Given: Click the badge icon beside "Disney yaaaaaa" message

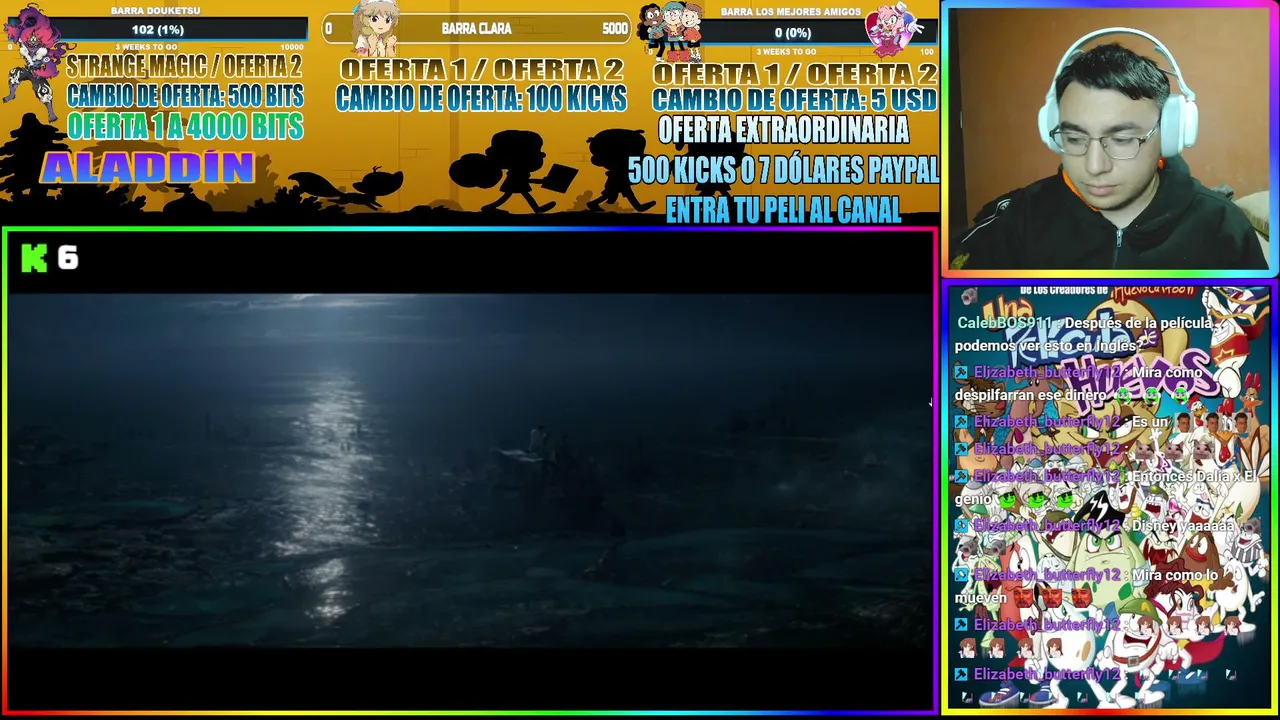Looking at the screenshot, I should [962, 526].
